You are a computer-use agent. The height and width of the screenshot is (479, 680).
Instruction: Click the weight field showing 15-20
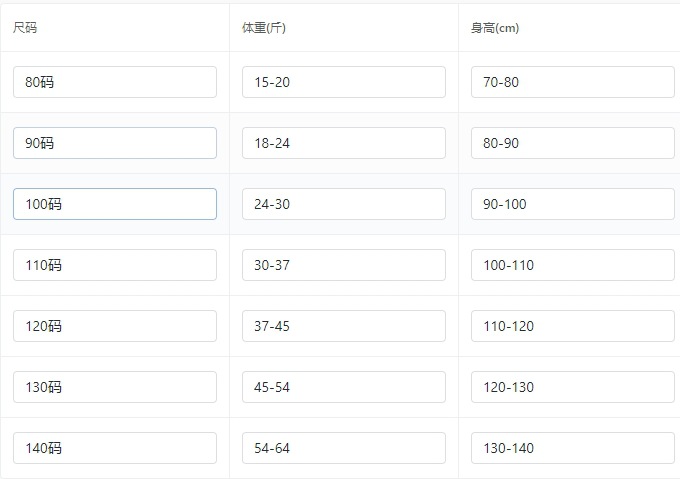344,82
